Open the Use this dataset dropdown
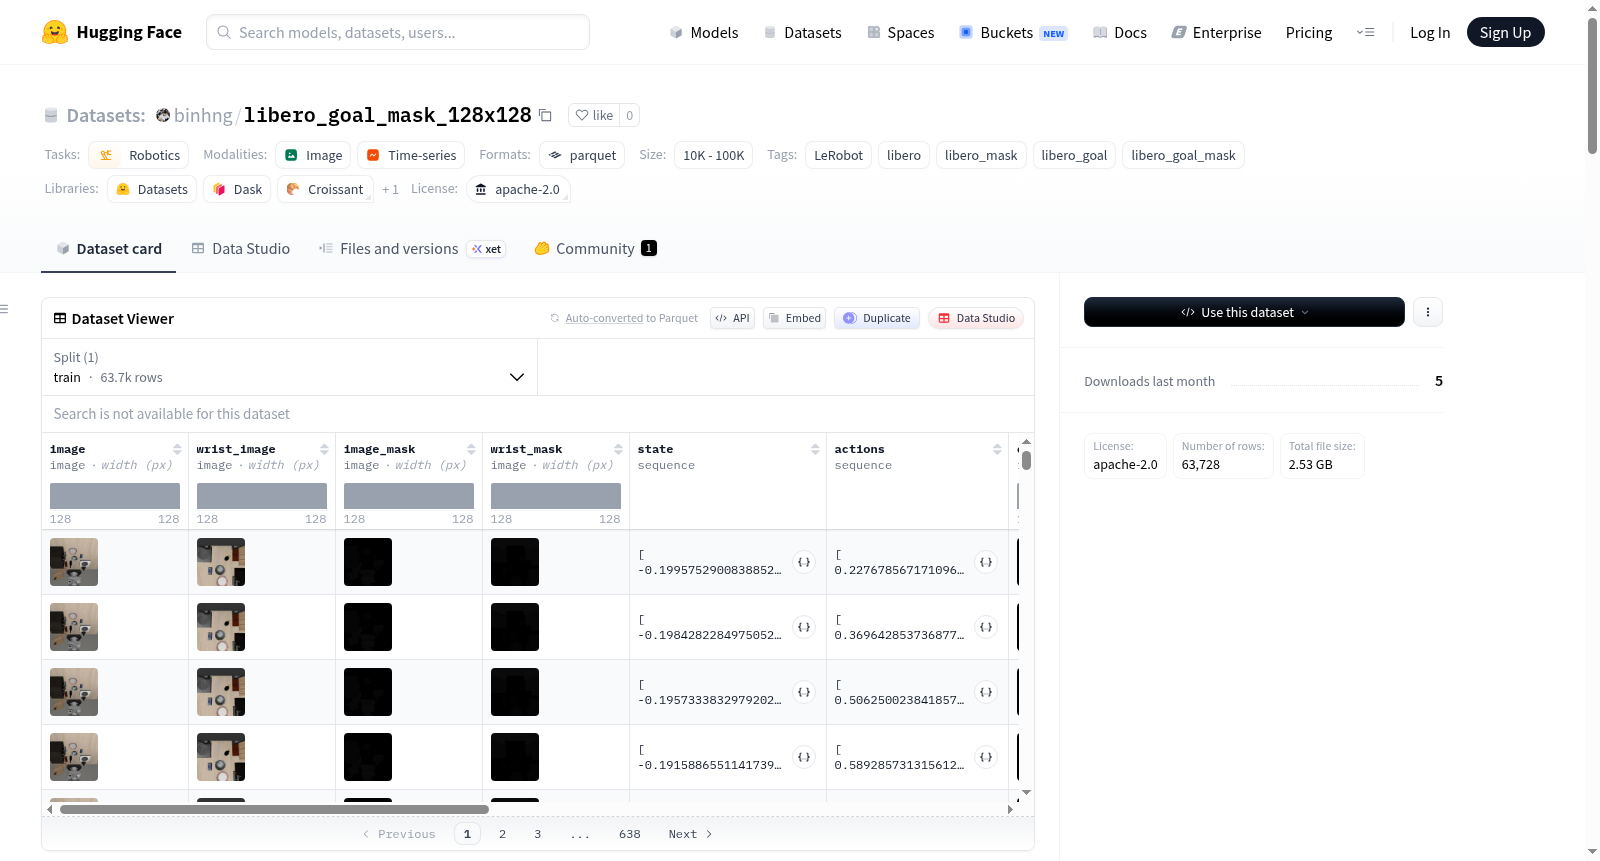The image size is (1600, 861). (1244, 312)
